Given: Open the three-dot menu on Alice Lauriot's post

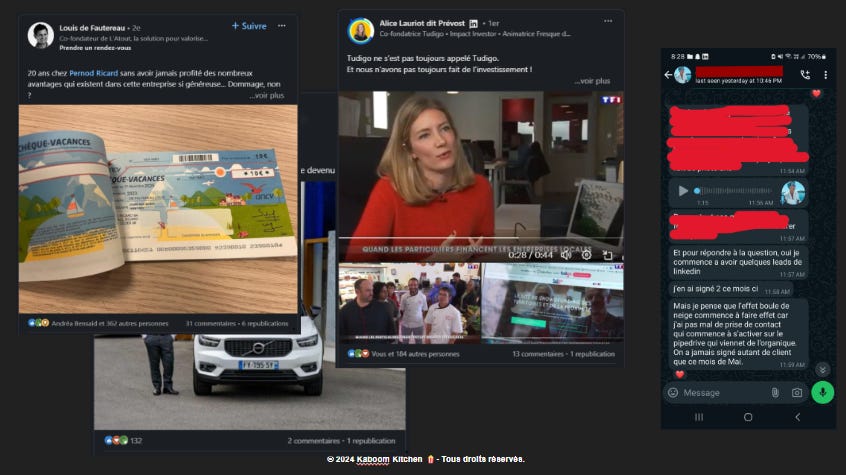Looking at the screenshot, I should click(x=608, y=21).
